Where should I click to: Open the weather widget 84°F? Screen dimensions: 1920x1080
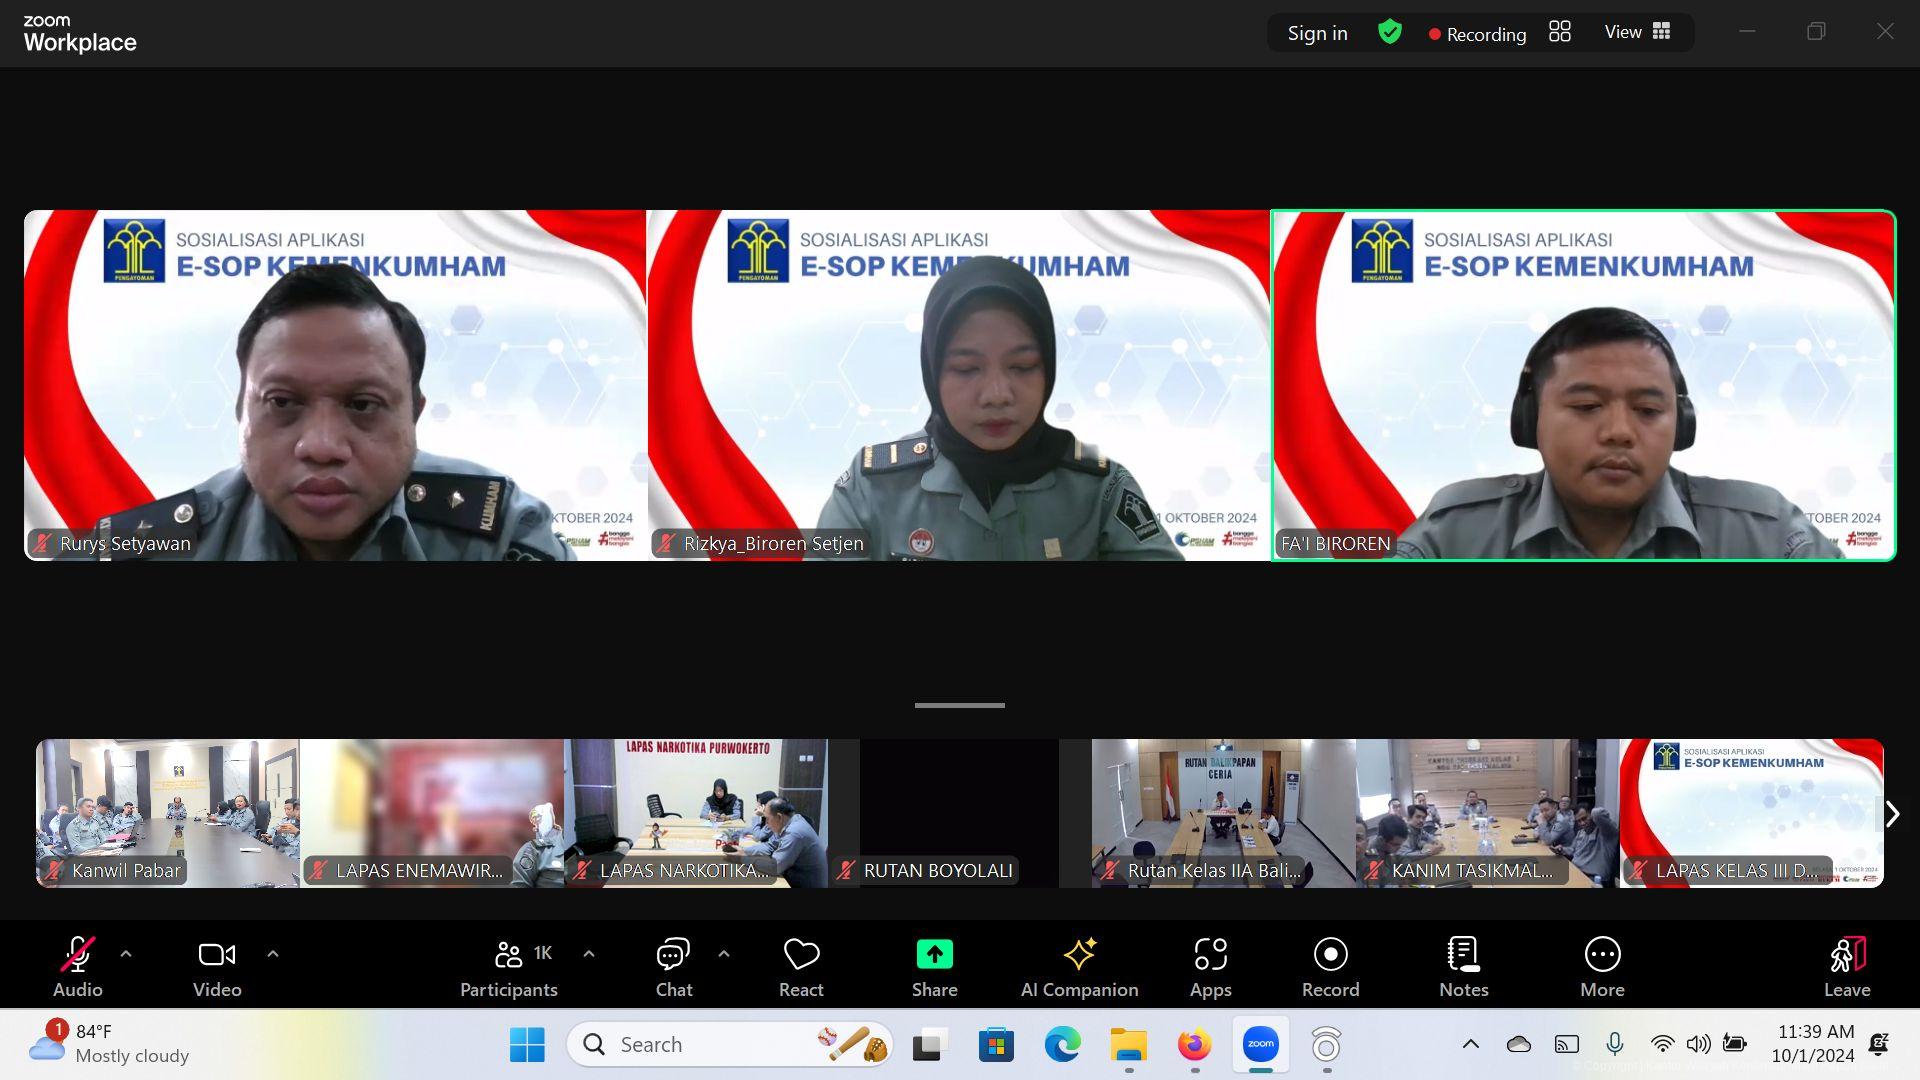(x=108, y=1044)
